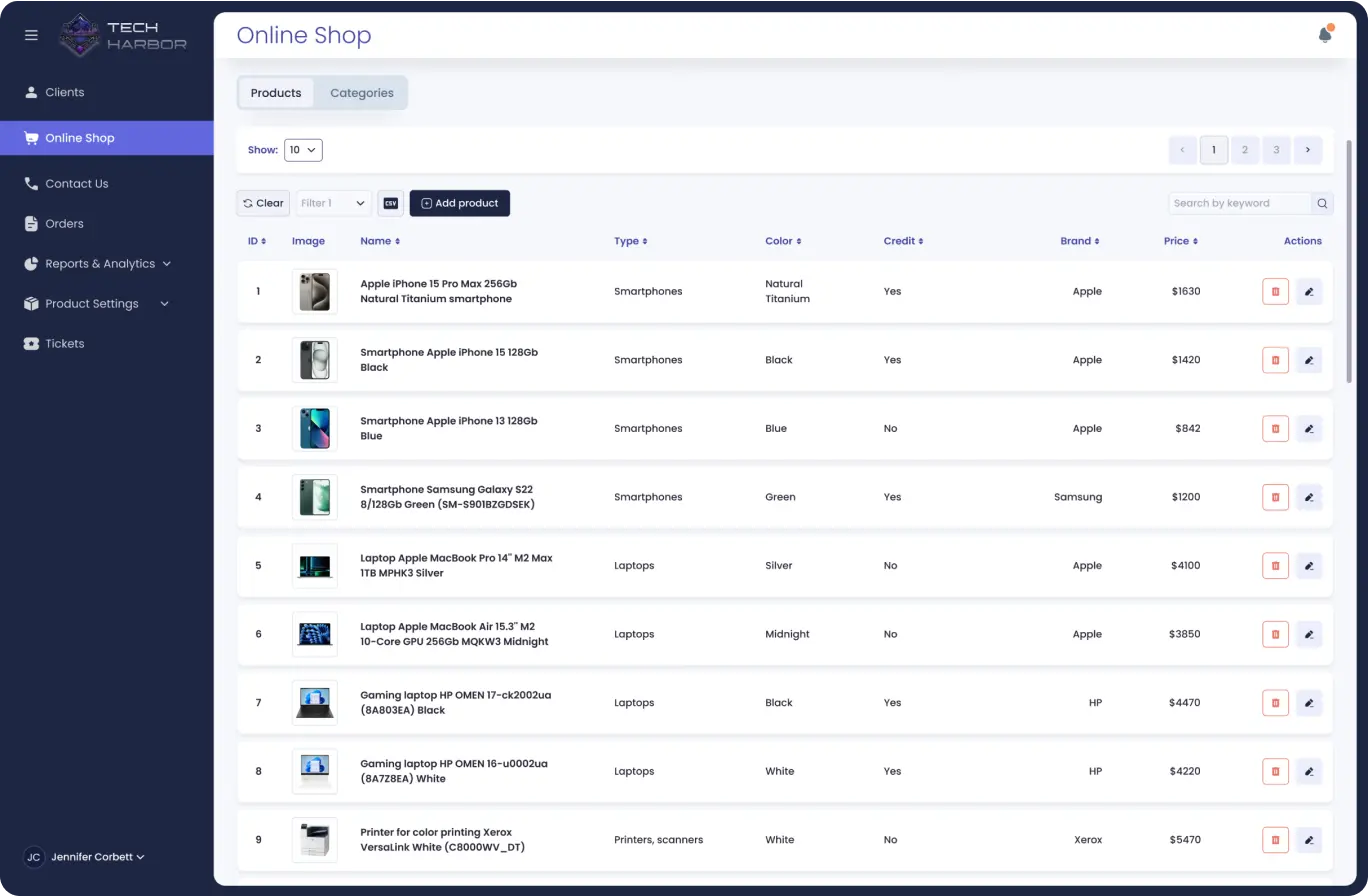
Task: Open the Samsung Galaxy S22 thumbnail
Action: [314, 497]
